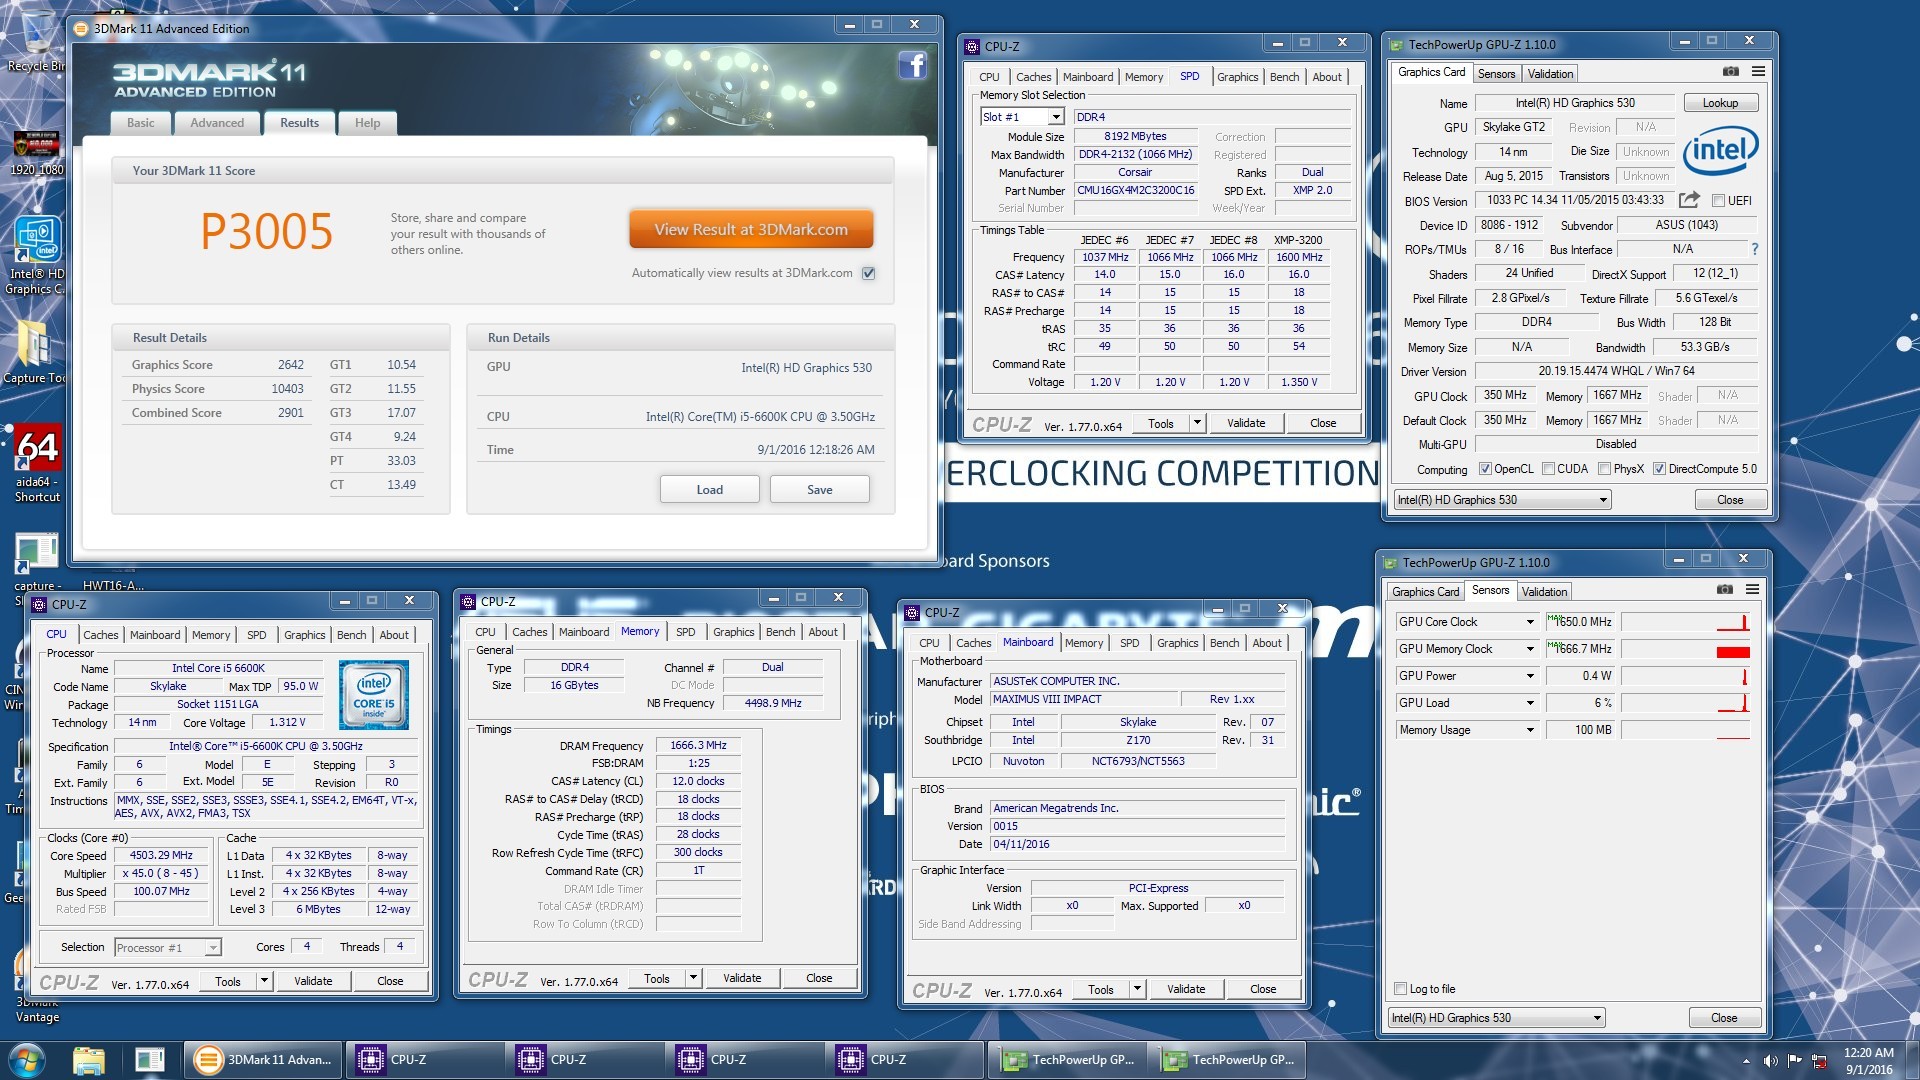Click the Part Number field in CPU-Z SPD
Viewport: 1920px width, 1080px height.
coord(1135,190)
